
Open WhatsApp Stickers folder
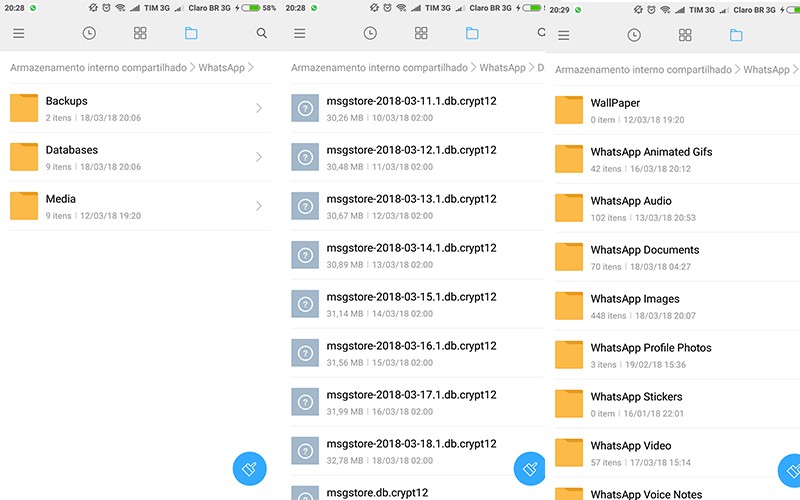coord(677,404)
